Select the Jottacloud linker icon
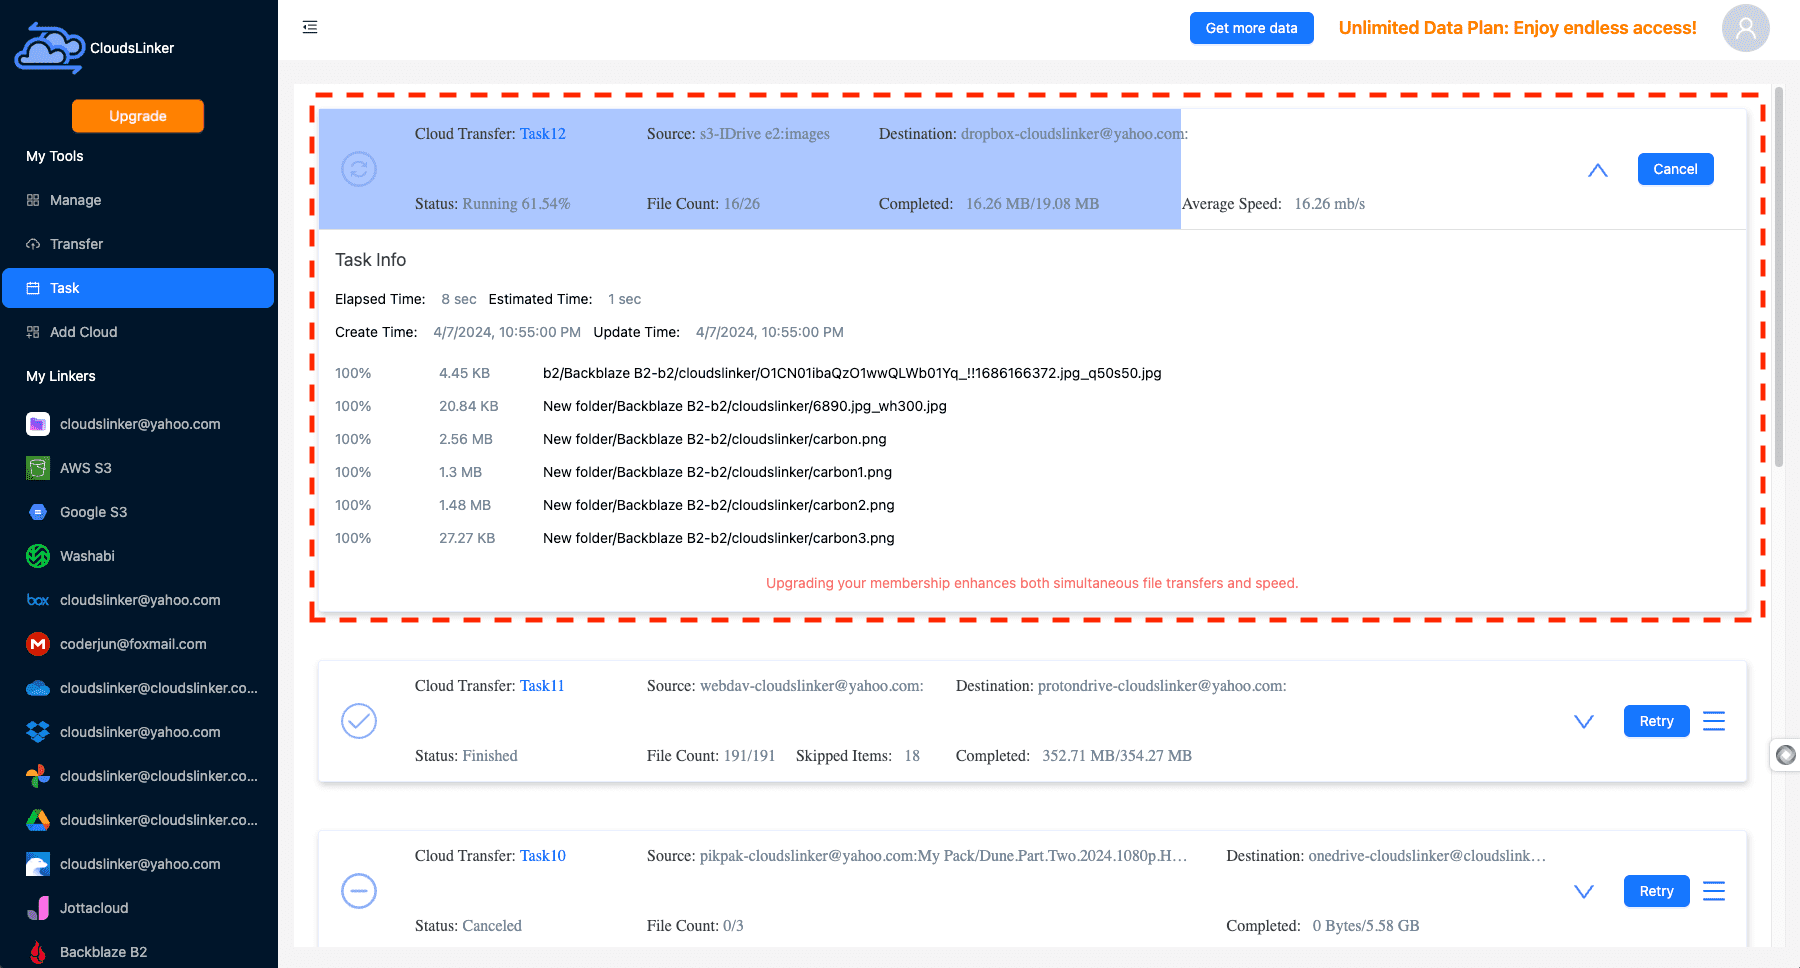The width and height of the screenshot is (1800, 968). [x=38, y=908]
